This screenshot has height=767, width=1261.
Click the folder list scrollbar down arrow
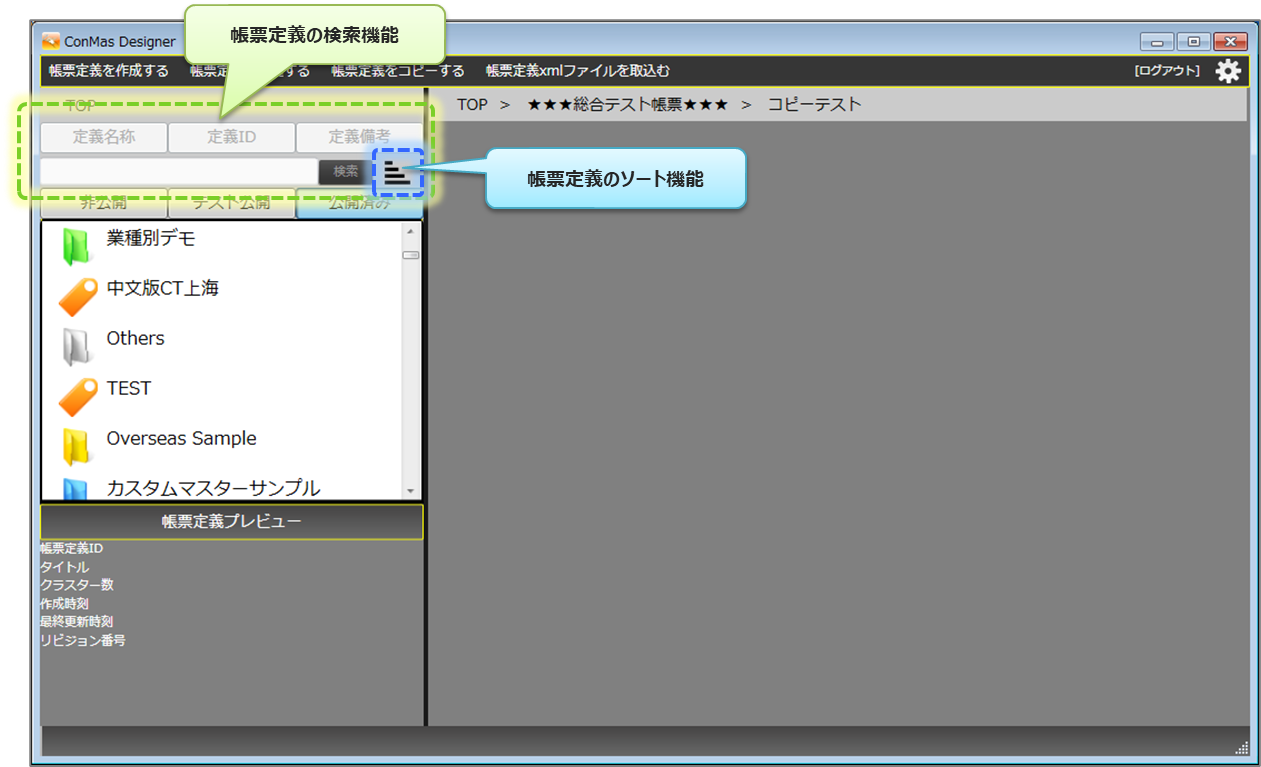410,491
